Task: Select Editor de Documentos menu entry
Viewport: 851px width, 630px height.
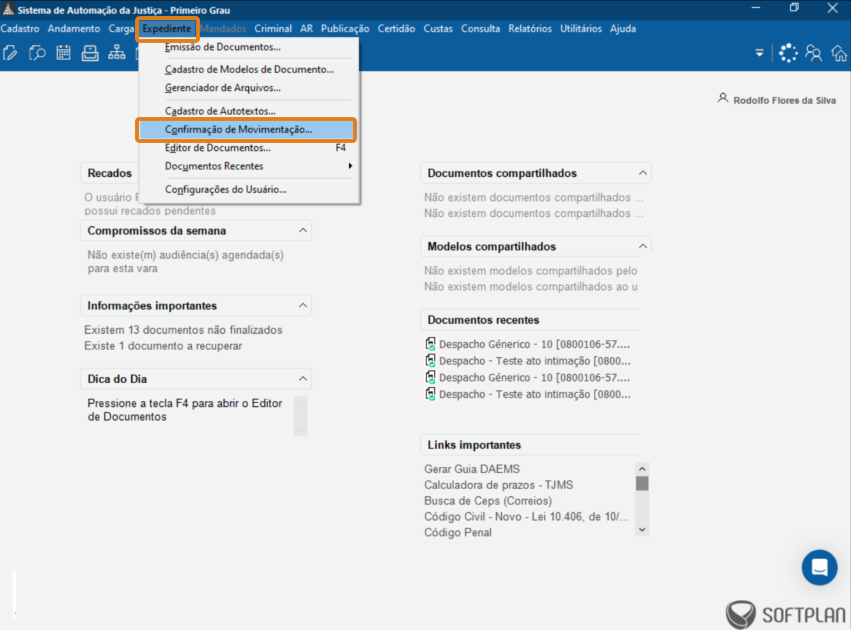Action: pos(249,148)
